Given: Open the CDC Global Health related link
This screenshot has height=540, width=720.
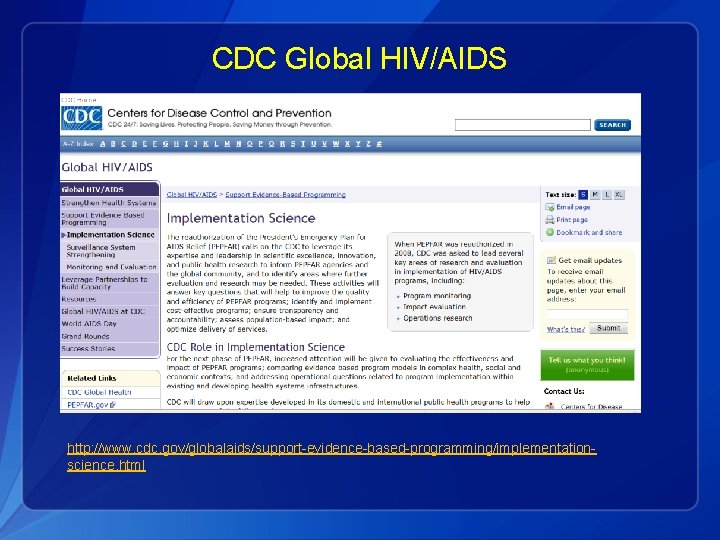Looking at the screenshot, I should point(99,392).
